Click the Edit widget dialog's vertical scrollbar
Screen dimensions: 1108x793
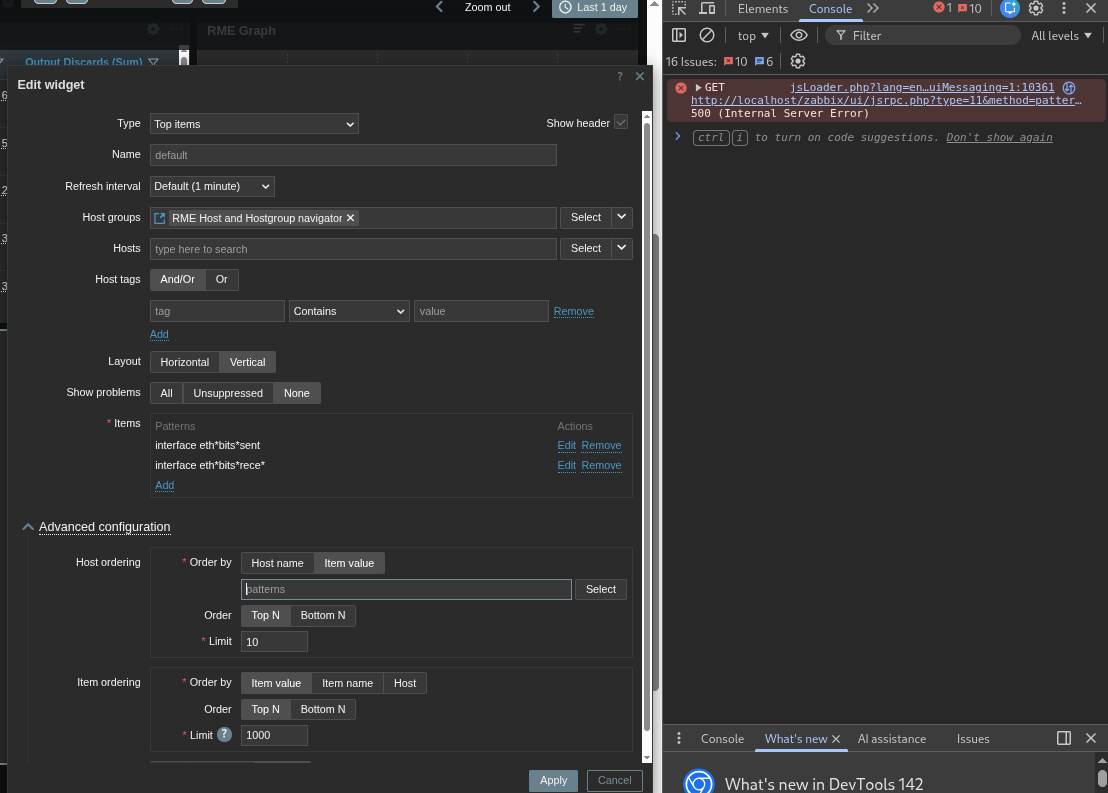655,450
